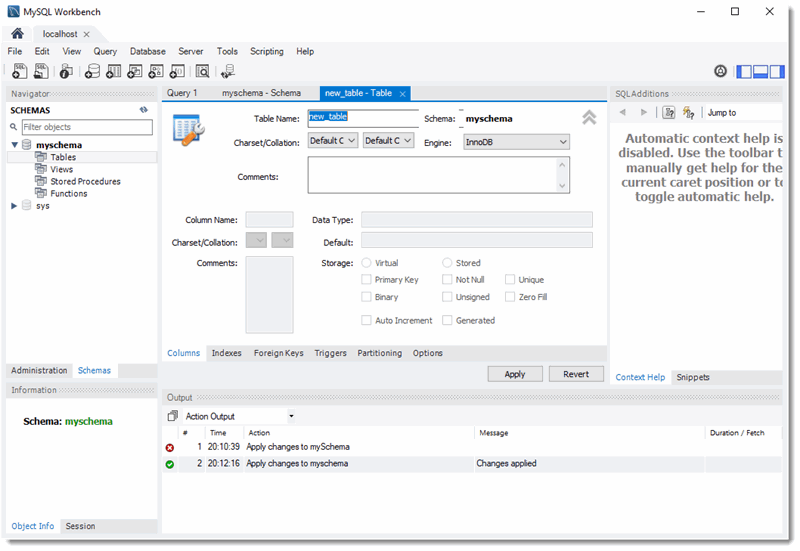Screen dimensions: 800x551
Task: Click the Revert button
Action: (x=576, y=374)
